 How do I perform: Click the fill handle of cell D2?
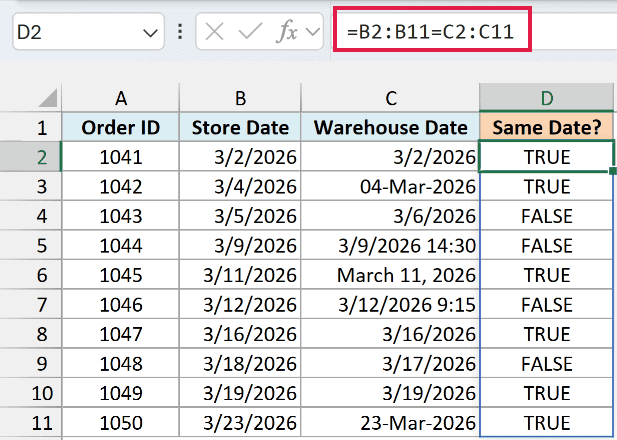tap(612, 171)
